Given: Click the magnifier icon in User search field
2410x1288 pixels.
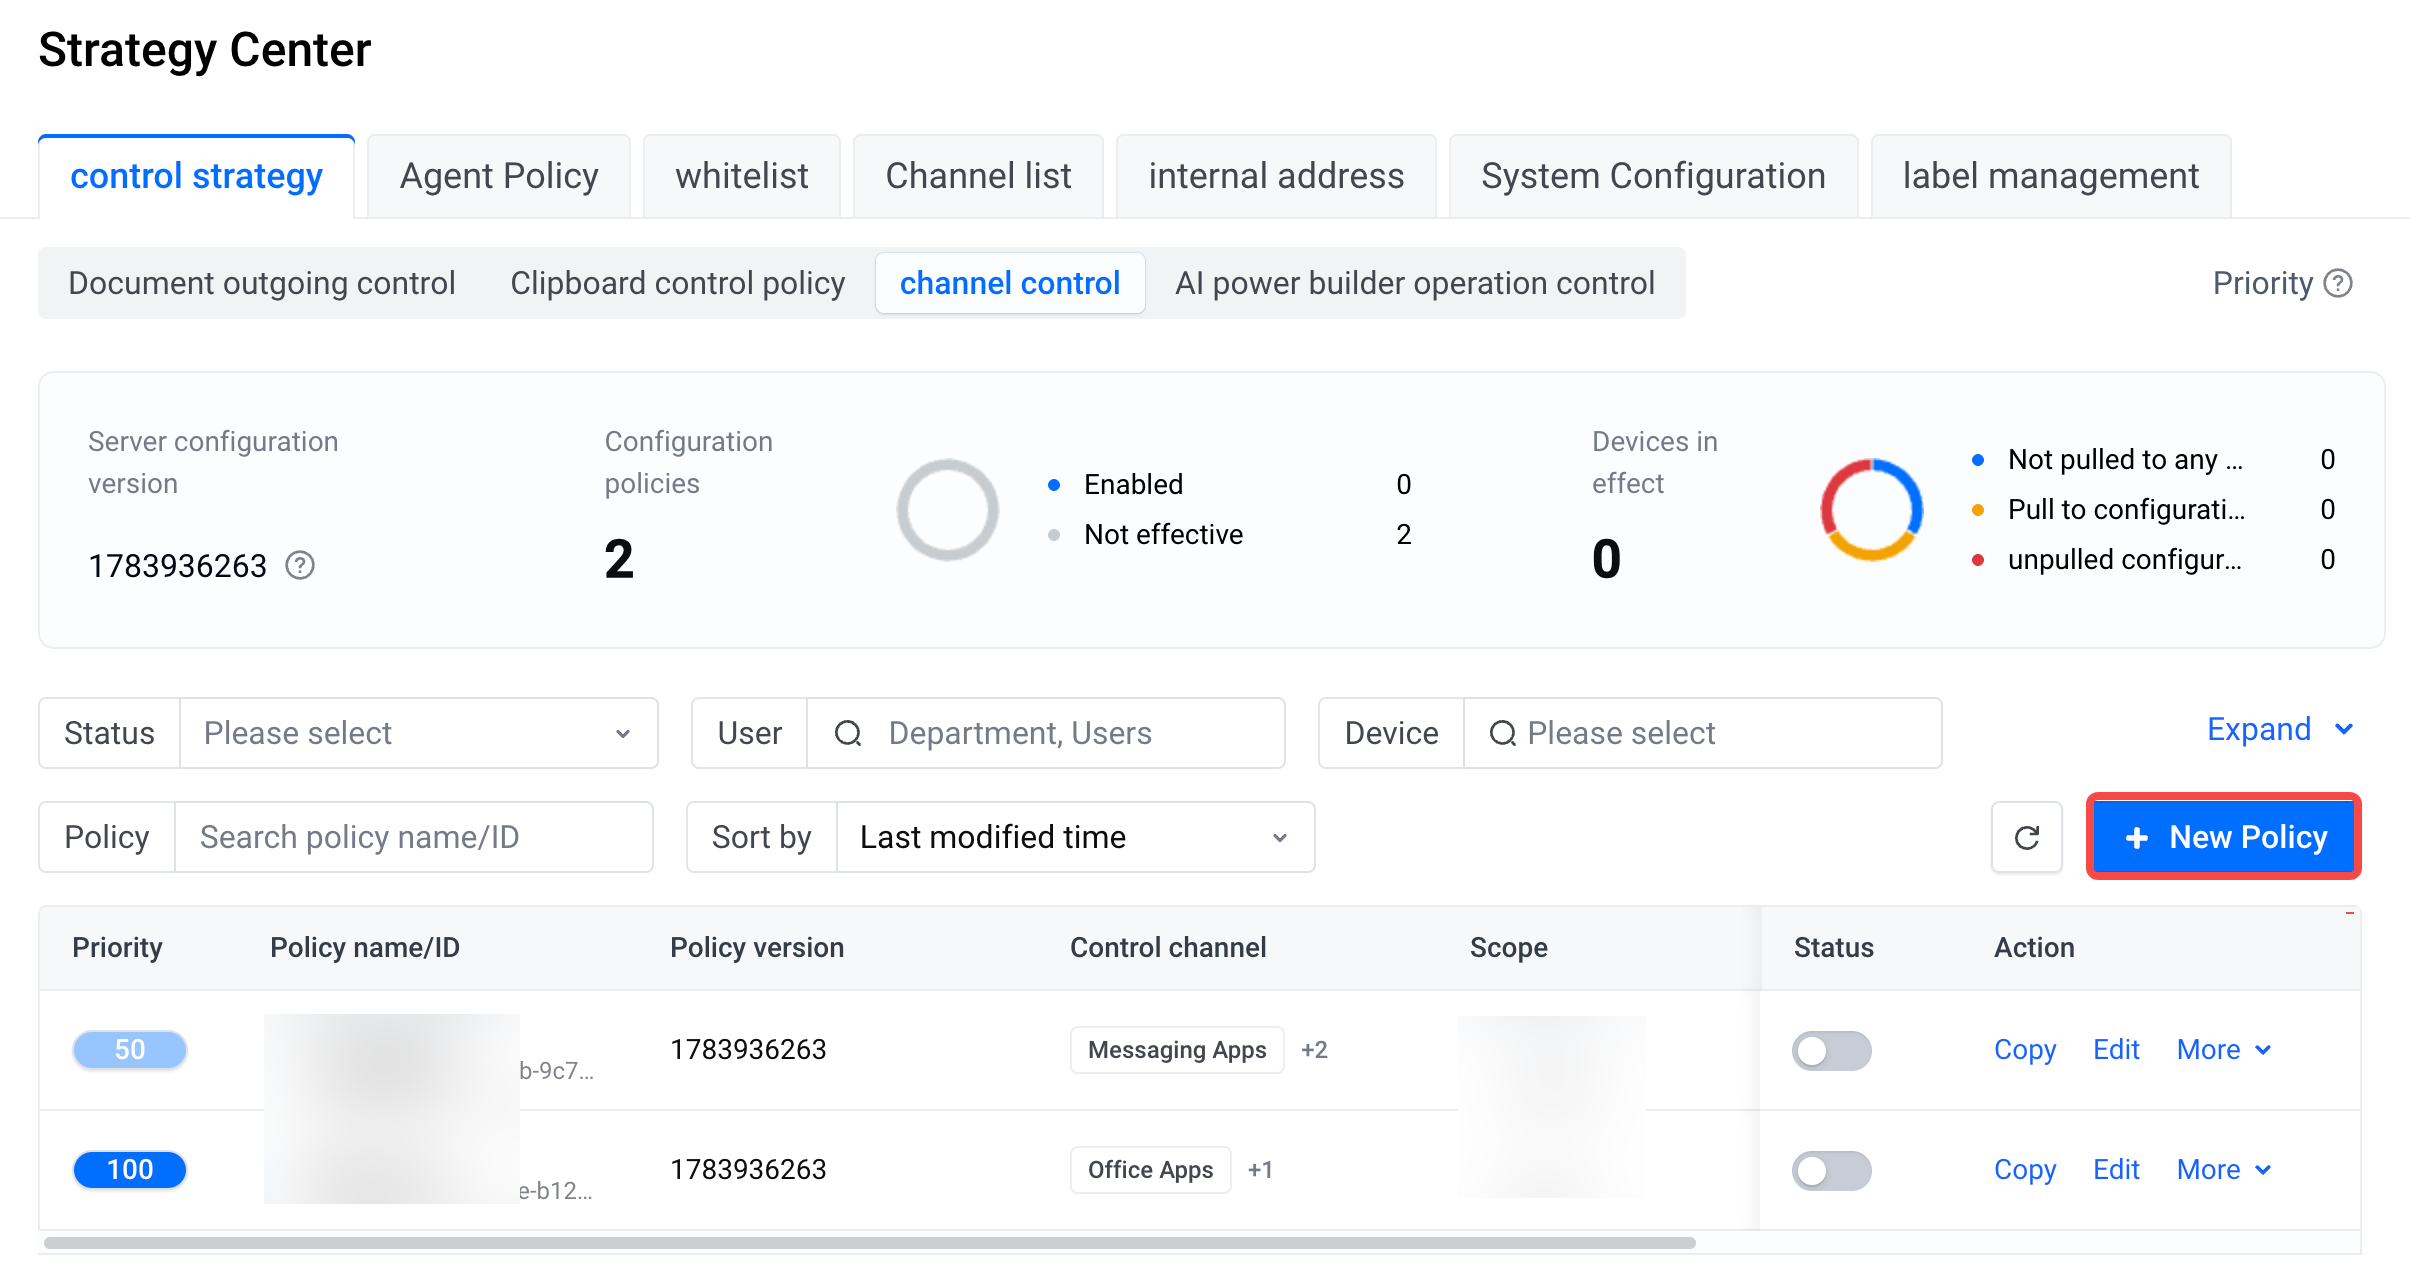Looking at the screenshot, I should coord(848,733).
